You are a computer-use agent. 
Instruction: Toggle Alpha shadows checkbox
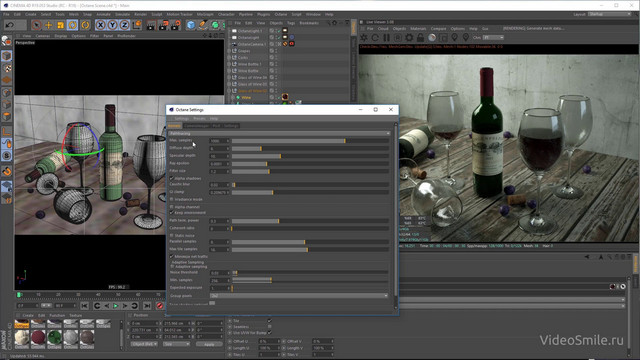172,178
